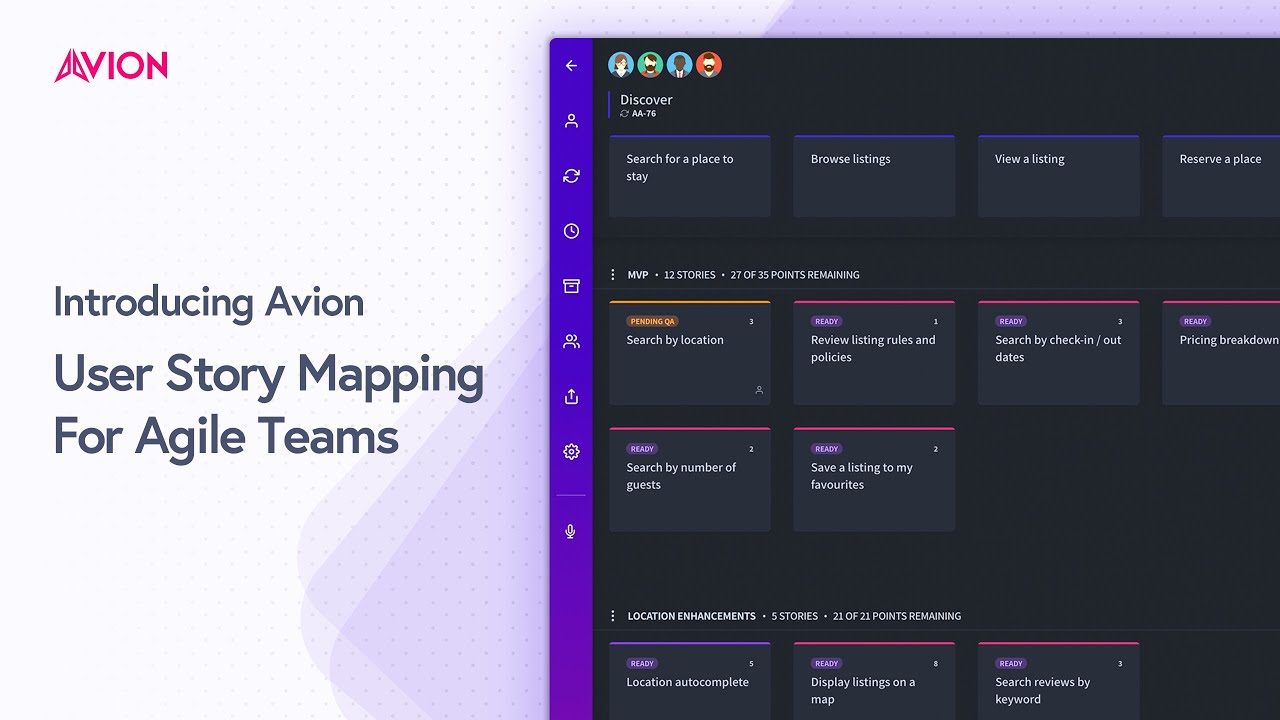
Task: Click point estimate 3 on Search by location
Action: pos(752,322)
